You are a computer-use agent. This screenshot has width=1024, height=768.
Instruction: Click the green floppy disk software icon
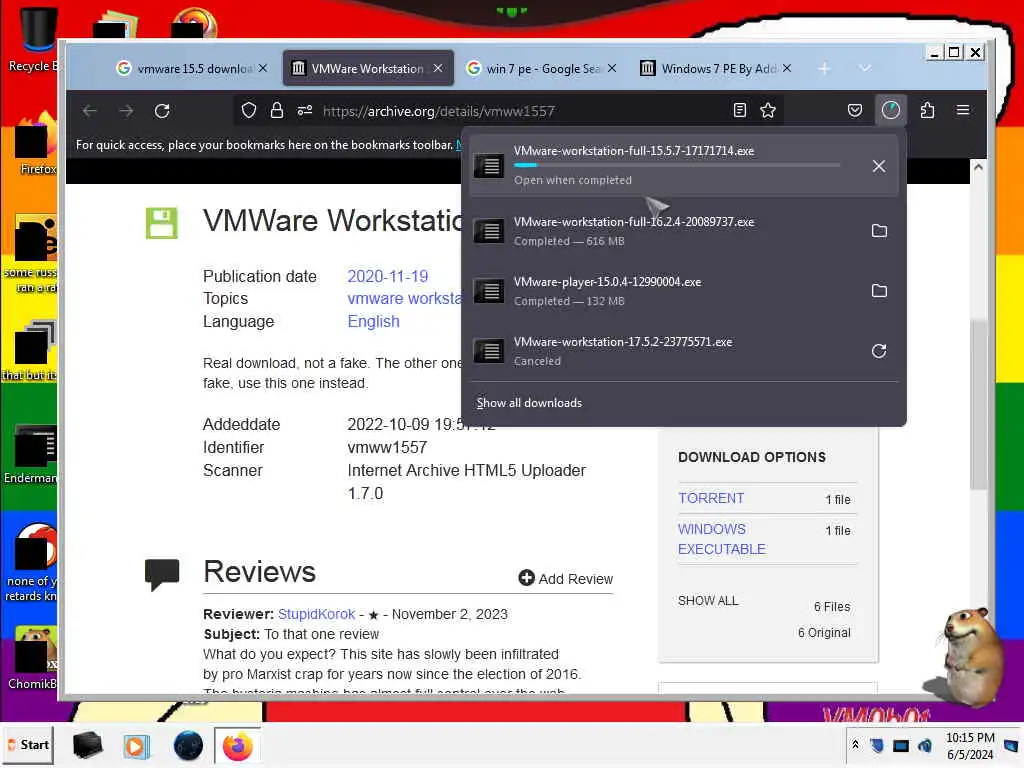click(x=161, y=223)
